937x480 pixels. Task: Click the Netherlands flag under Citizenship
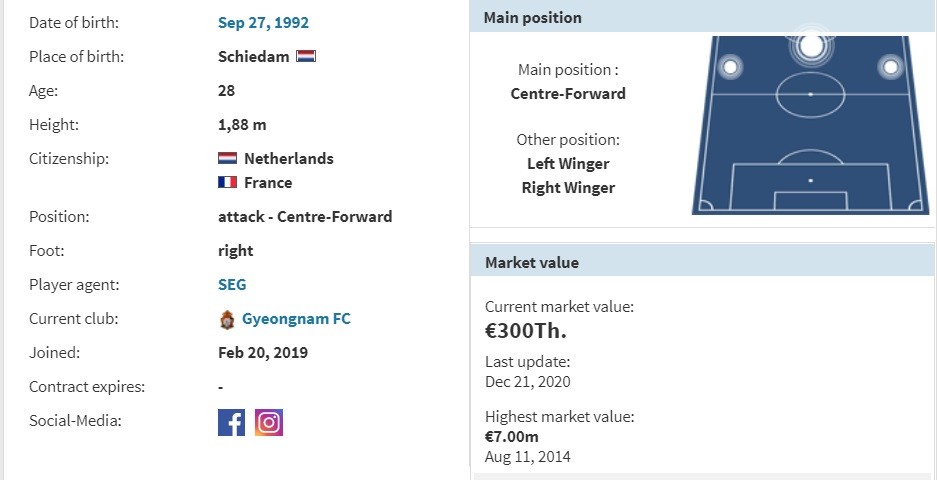pyautogui.click(x=227, y=158)
